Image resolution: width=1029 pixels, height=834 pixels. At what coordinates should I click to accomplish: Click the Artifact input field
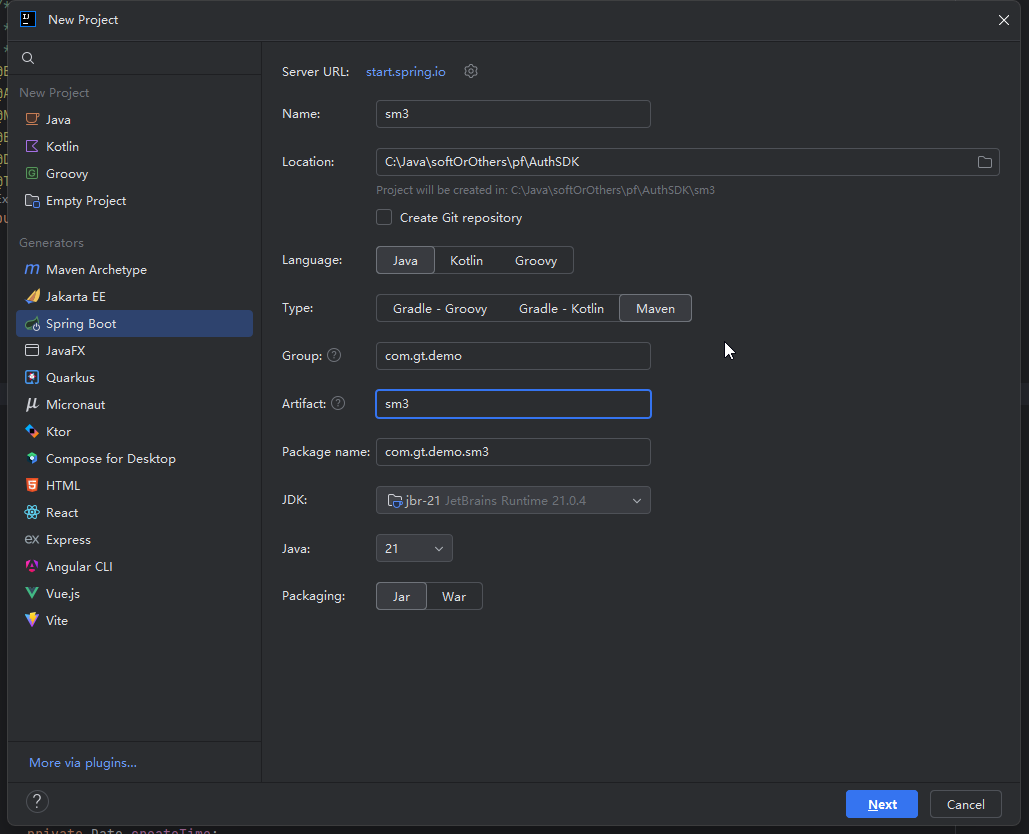pos(513,404)
